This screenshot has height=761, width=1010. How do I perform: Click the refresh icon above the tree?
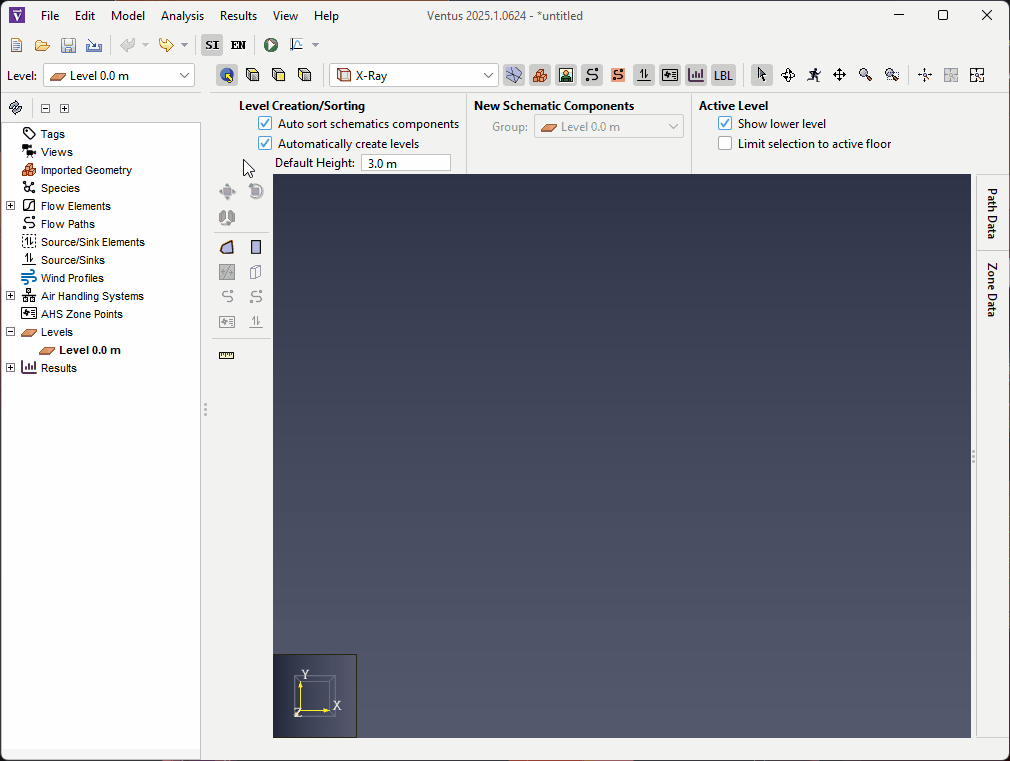pos(15,108)
